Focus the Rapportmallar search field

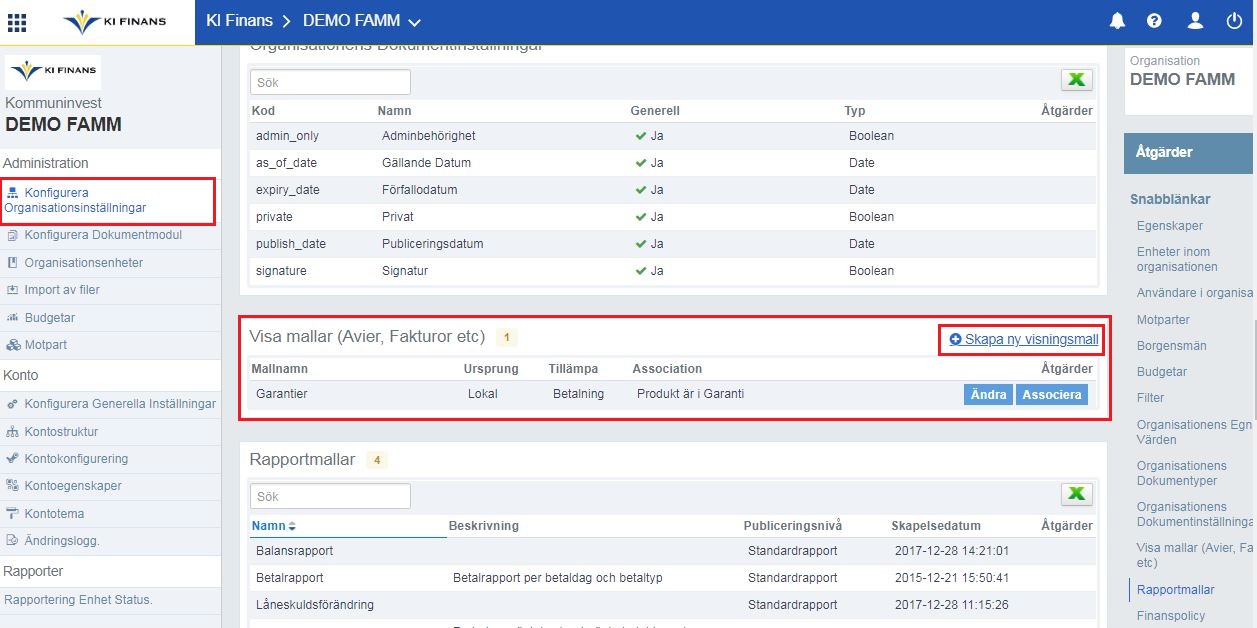pyautogui.click(x=330, y=496)
